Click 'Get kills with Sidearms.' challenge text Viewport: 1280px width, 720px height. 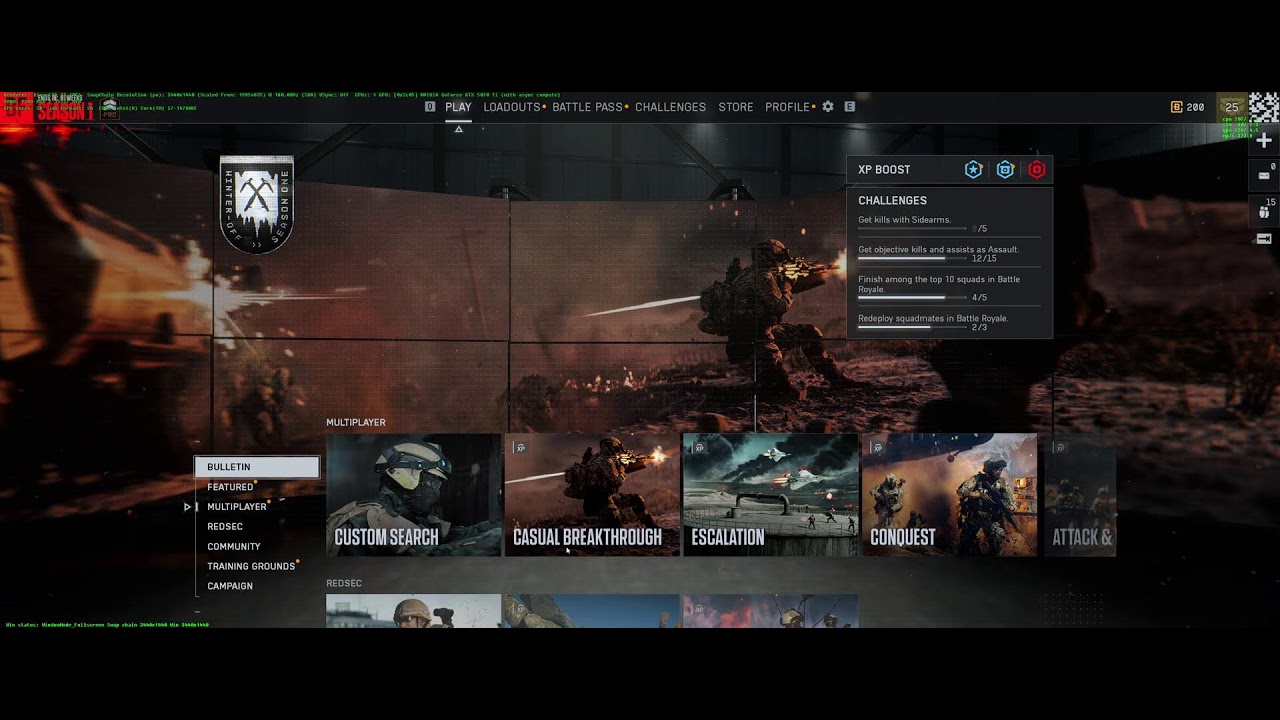(905, 220)
